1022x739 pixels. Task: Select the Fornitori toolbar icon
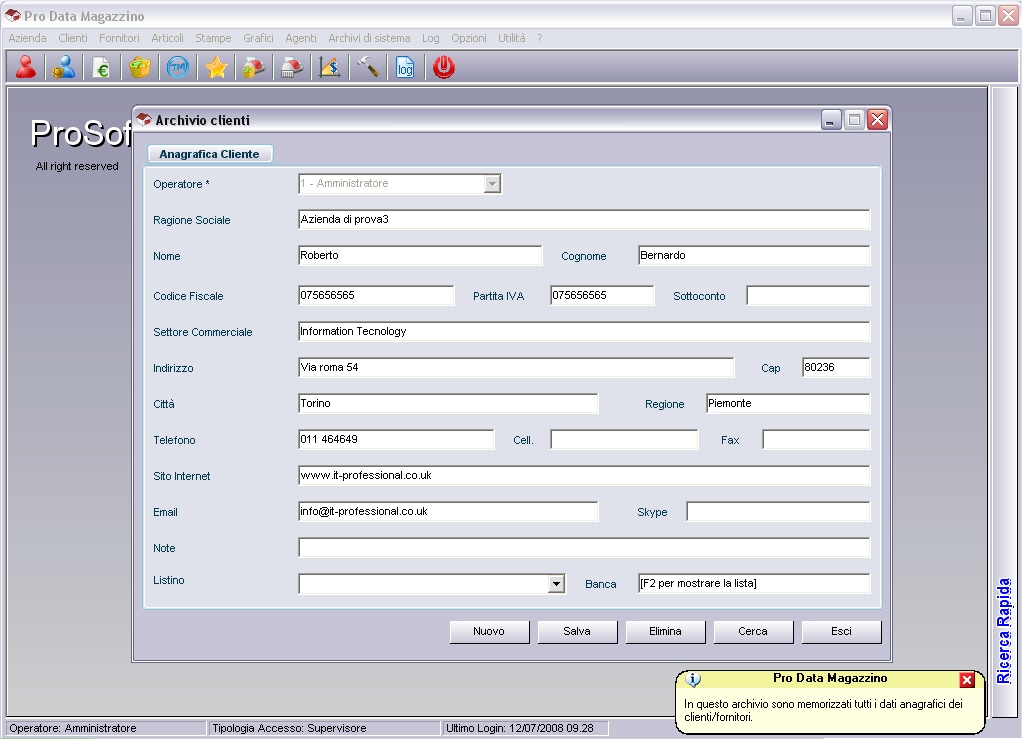(63, 67)
